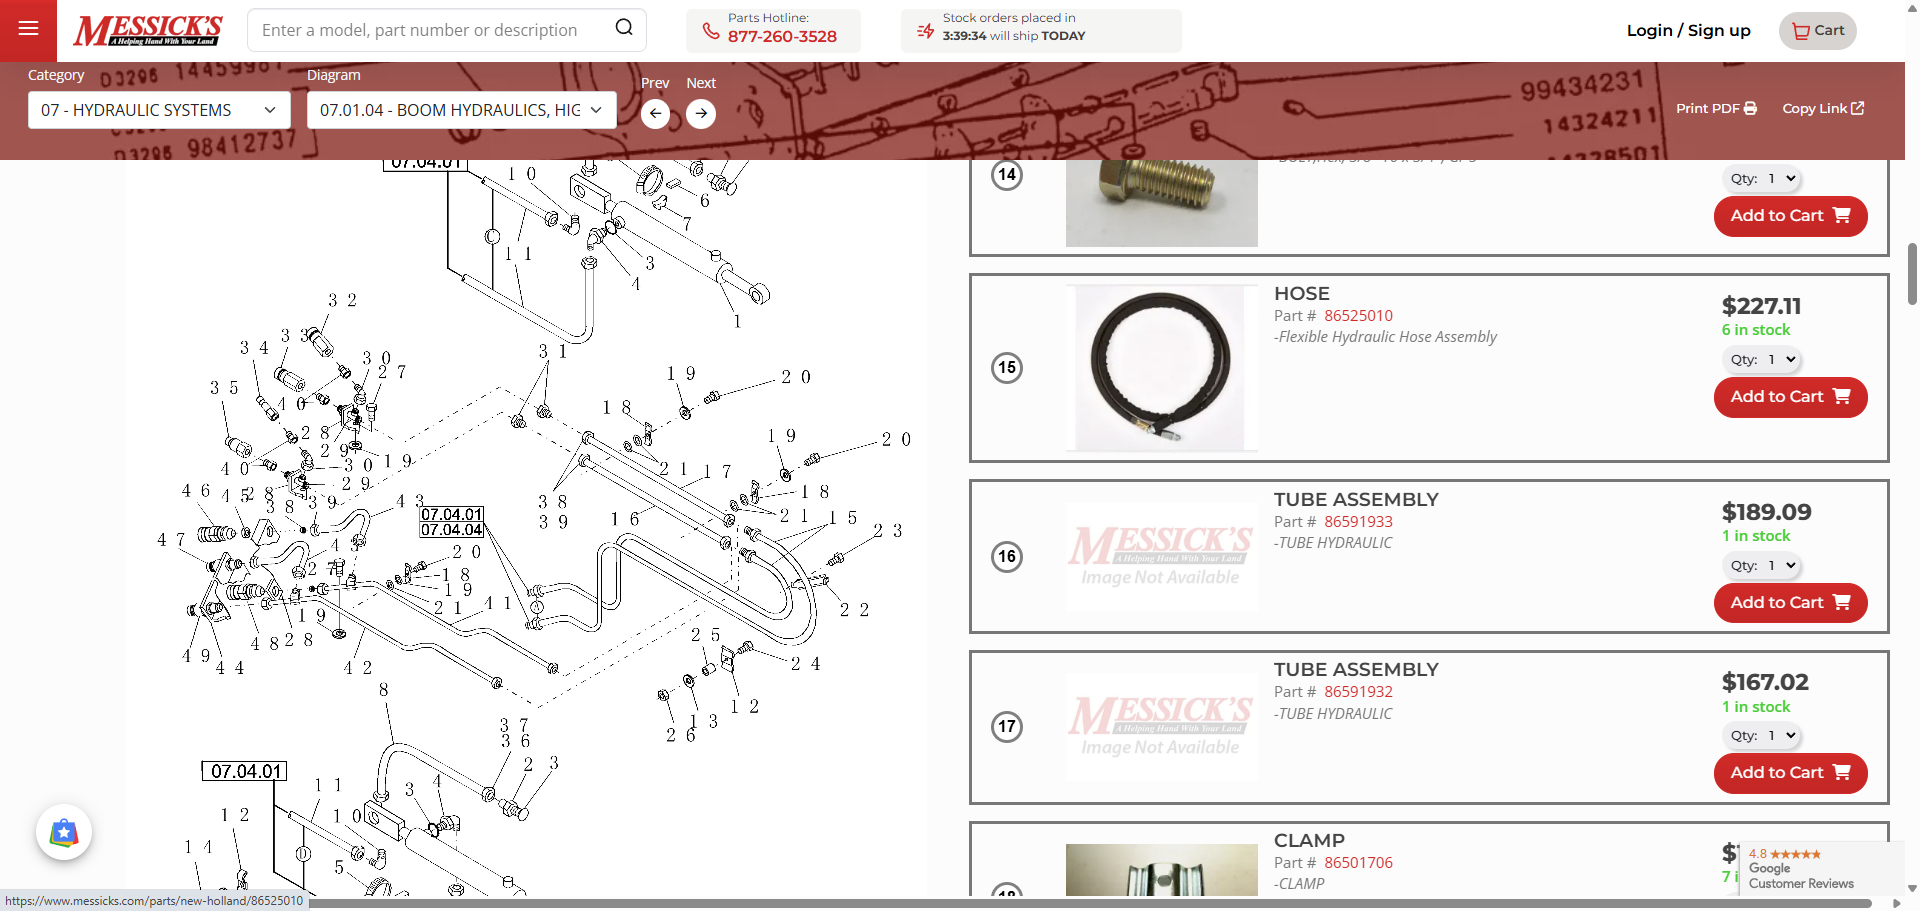Image resolution: width=1920 pixels, height=911 pixels.
Task: Go to the next diagram arrow
Action: [x=701, y=113]
